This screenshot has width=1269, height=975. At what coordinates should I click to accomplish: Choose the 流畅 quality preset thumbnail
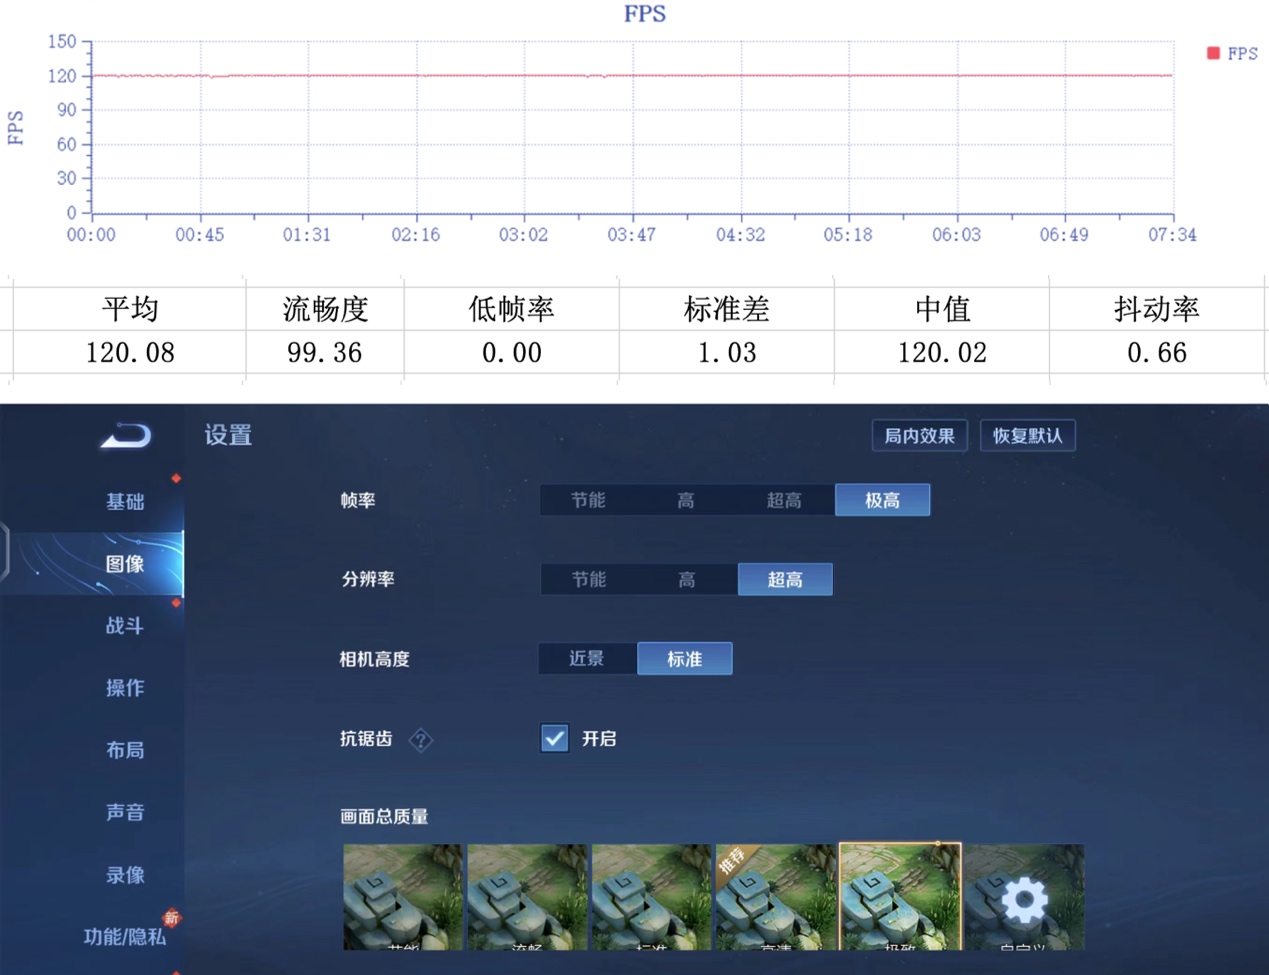pyautogui.click(x=527, y=897)
